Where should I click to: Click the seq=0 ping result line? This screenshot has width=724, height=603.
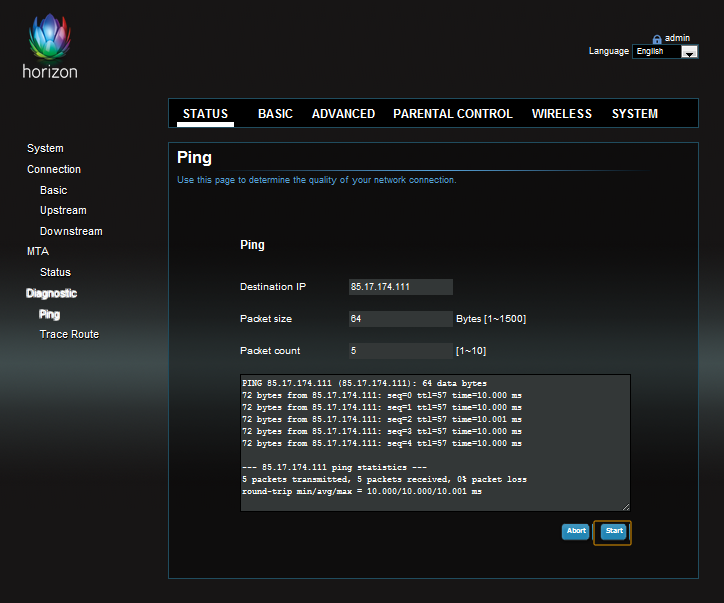(x=382, y=395)
